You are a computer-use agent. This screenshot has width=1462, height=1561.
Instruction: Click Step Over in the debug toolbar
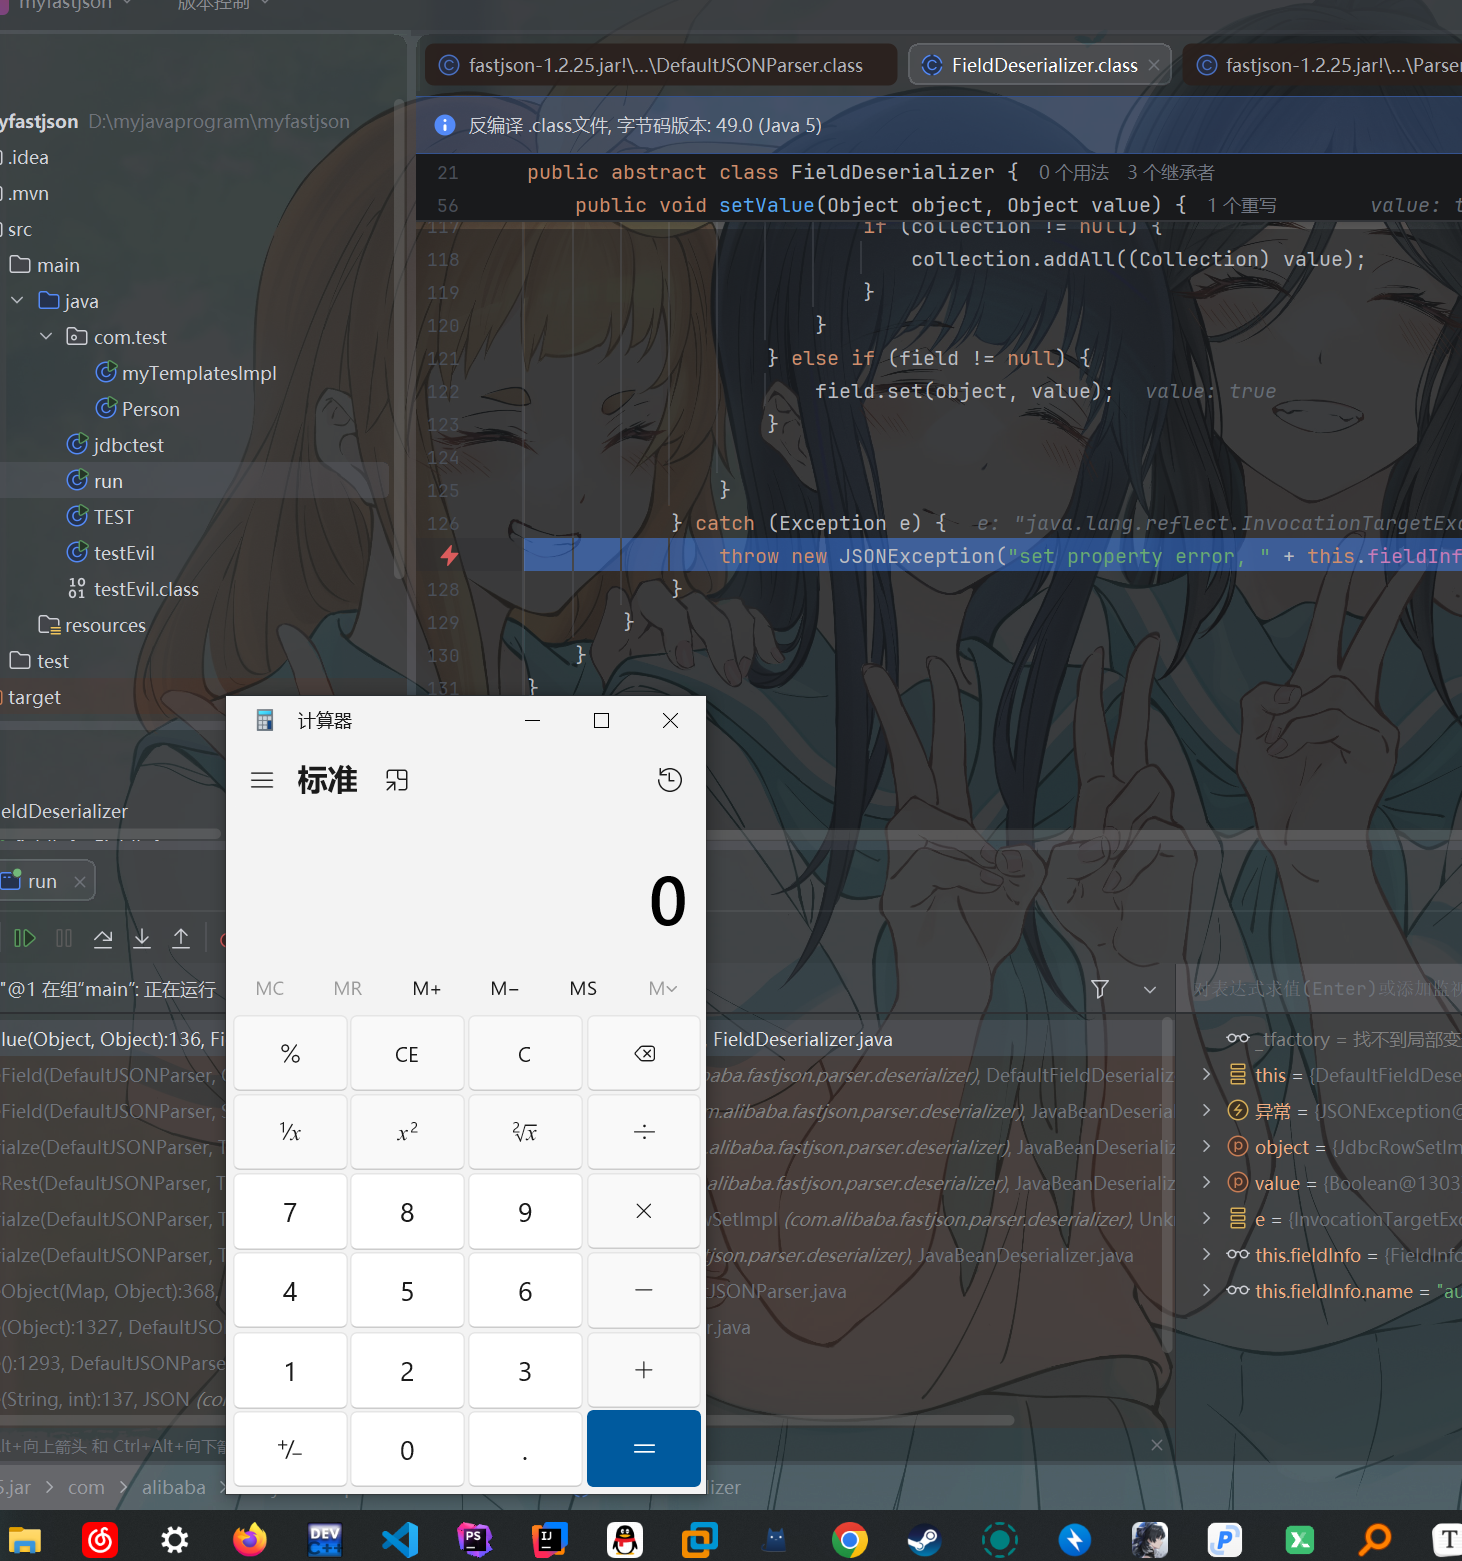pos(103,938)
